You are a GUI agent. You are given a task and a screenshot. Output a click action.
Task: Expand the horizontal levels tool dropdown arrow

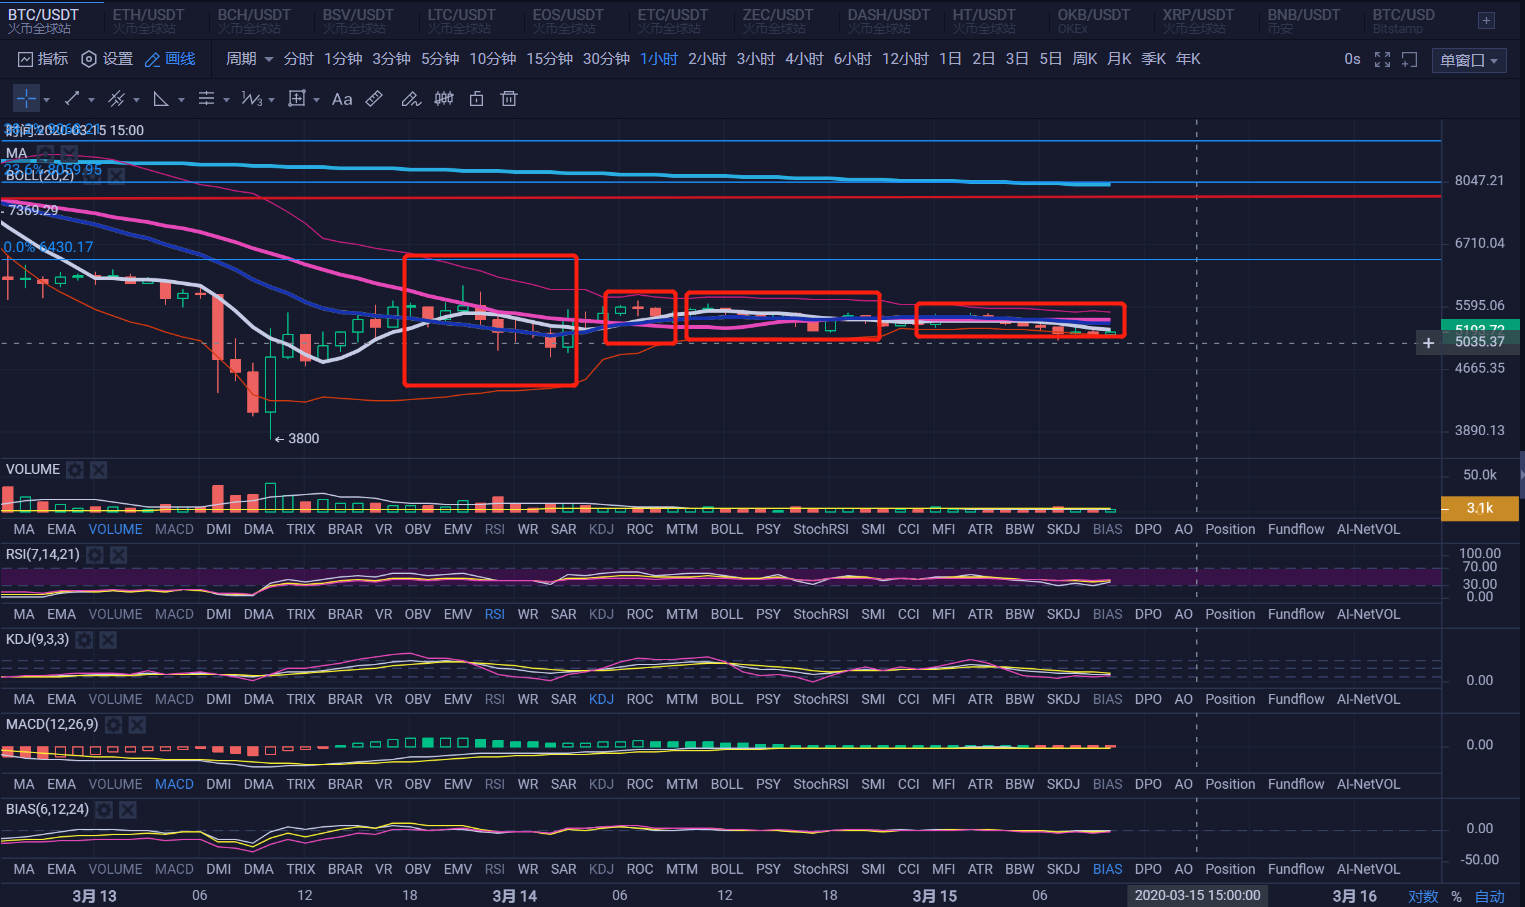tap(226, 100)
